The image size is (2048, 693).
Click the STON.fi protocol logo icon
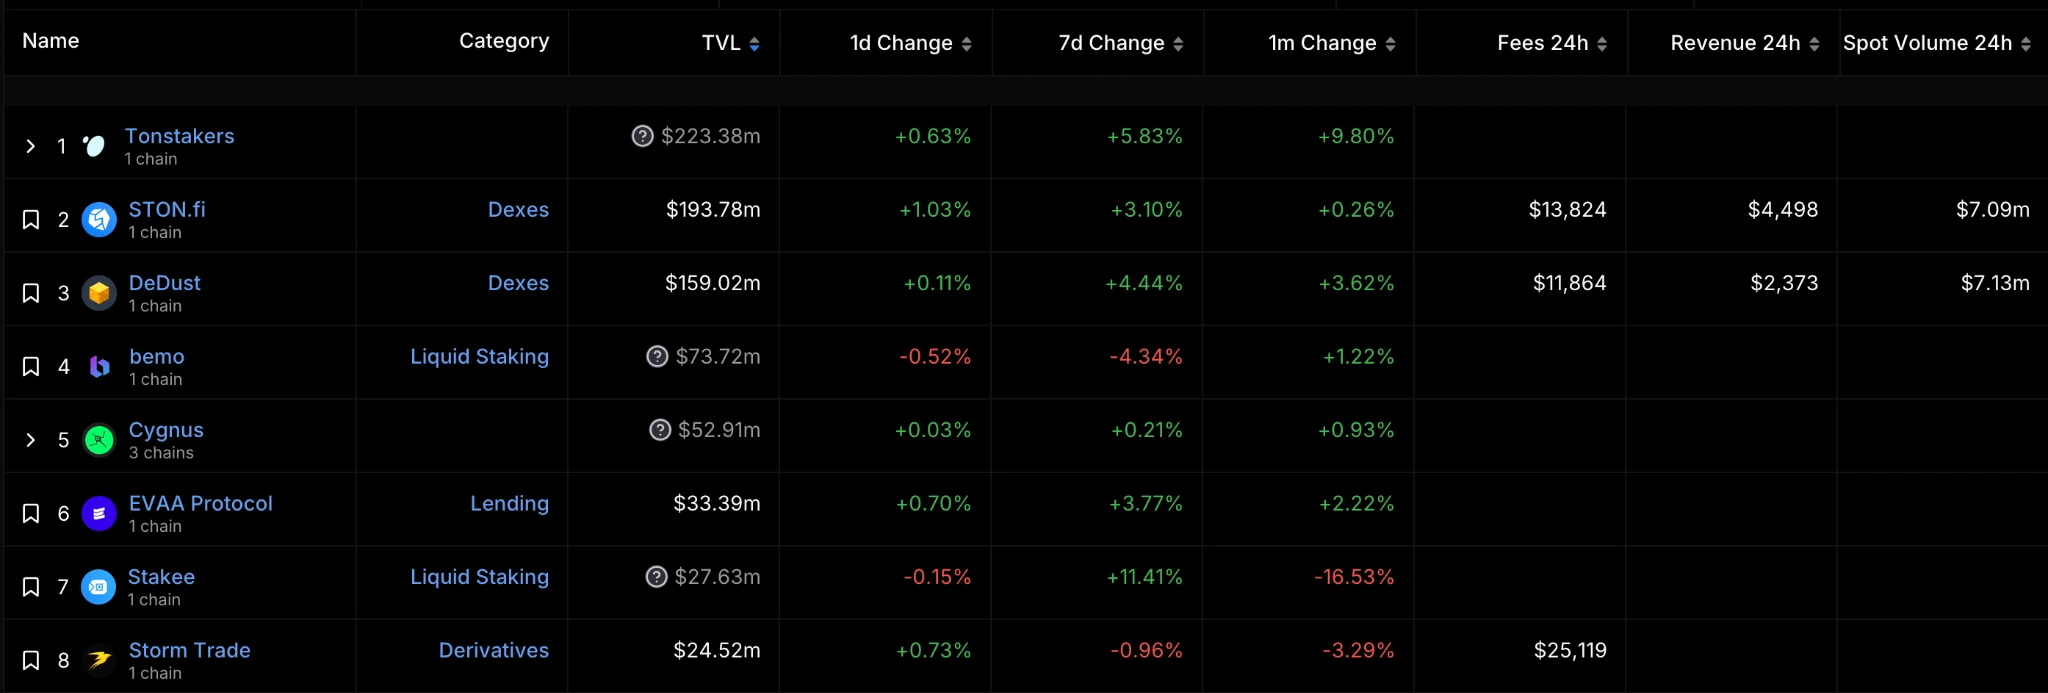(99, 219)
